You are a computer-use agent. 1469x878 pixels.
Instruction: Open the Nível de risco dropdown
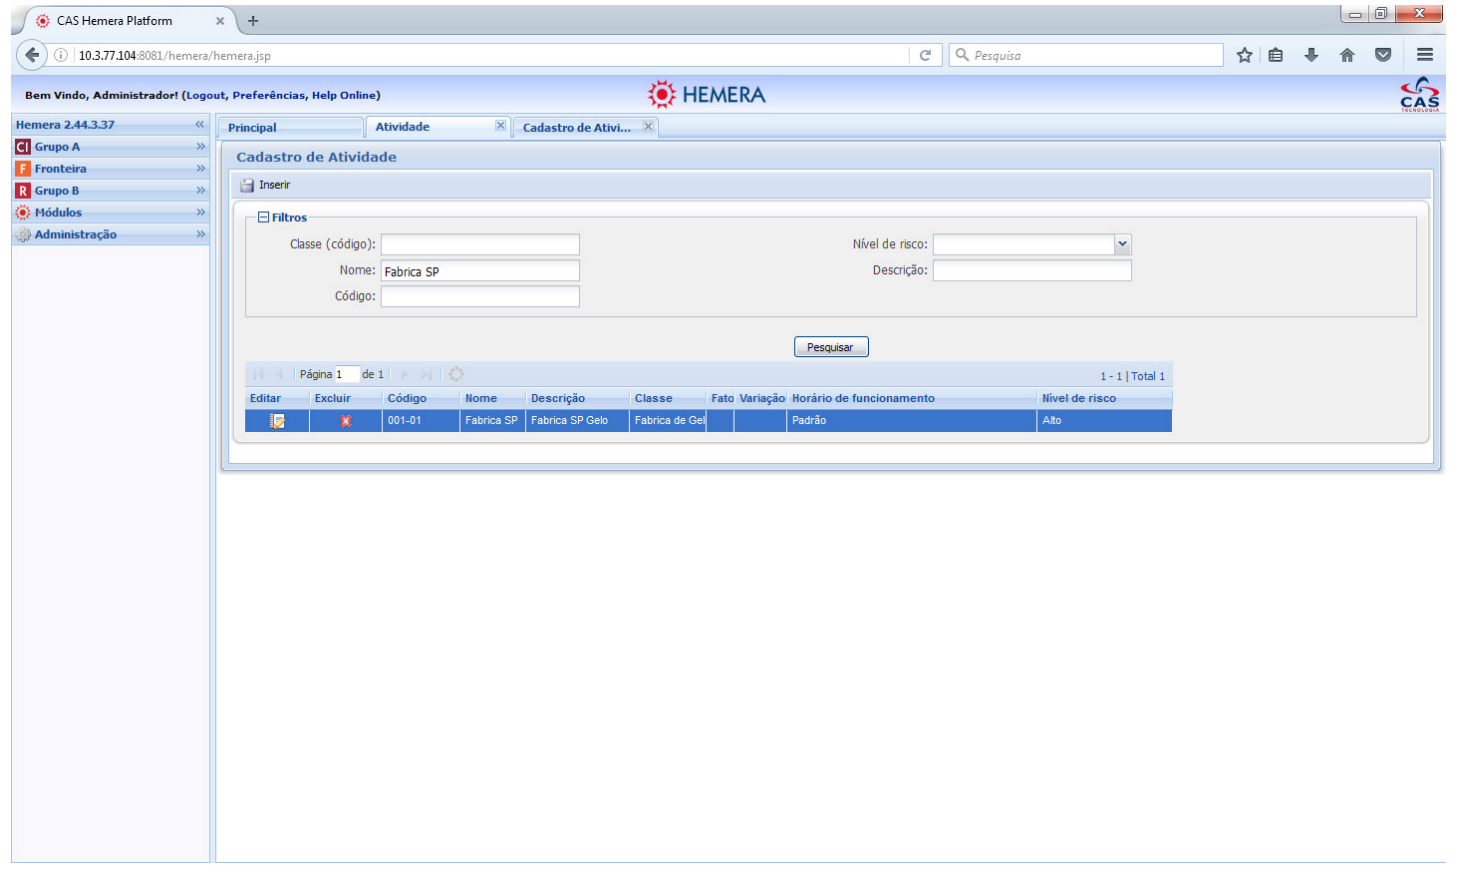1122,244
